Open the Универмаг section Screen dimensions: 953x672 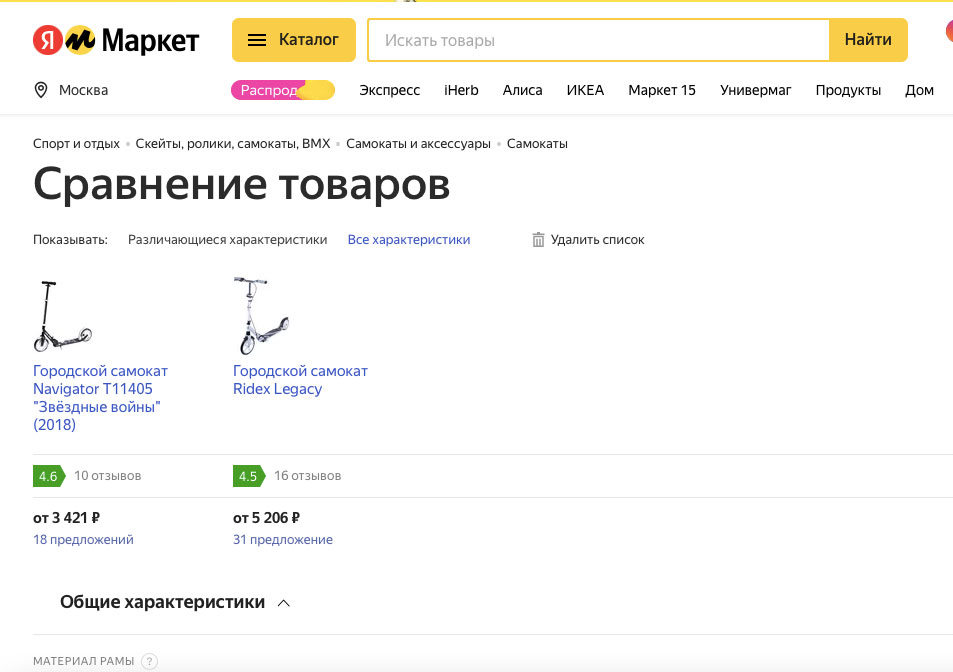[x=755, y=90]
